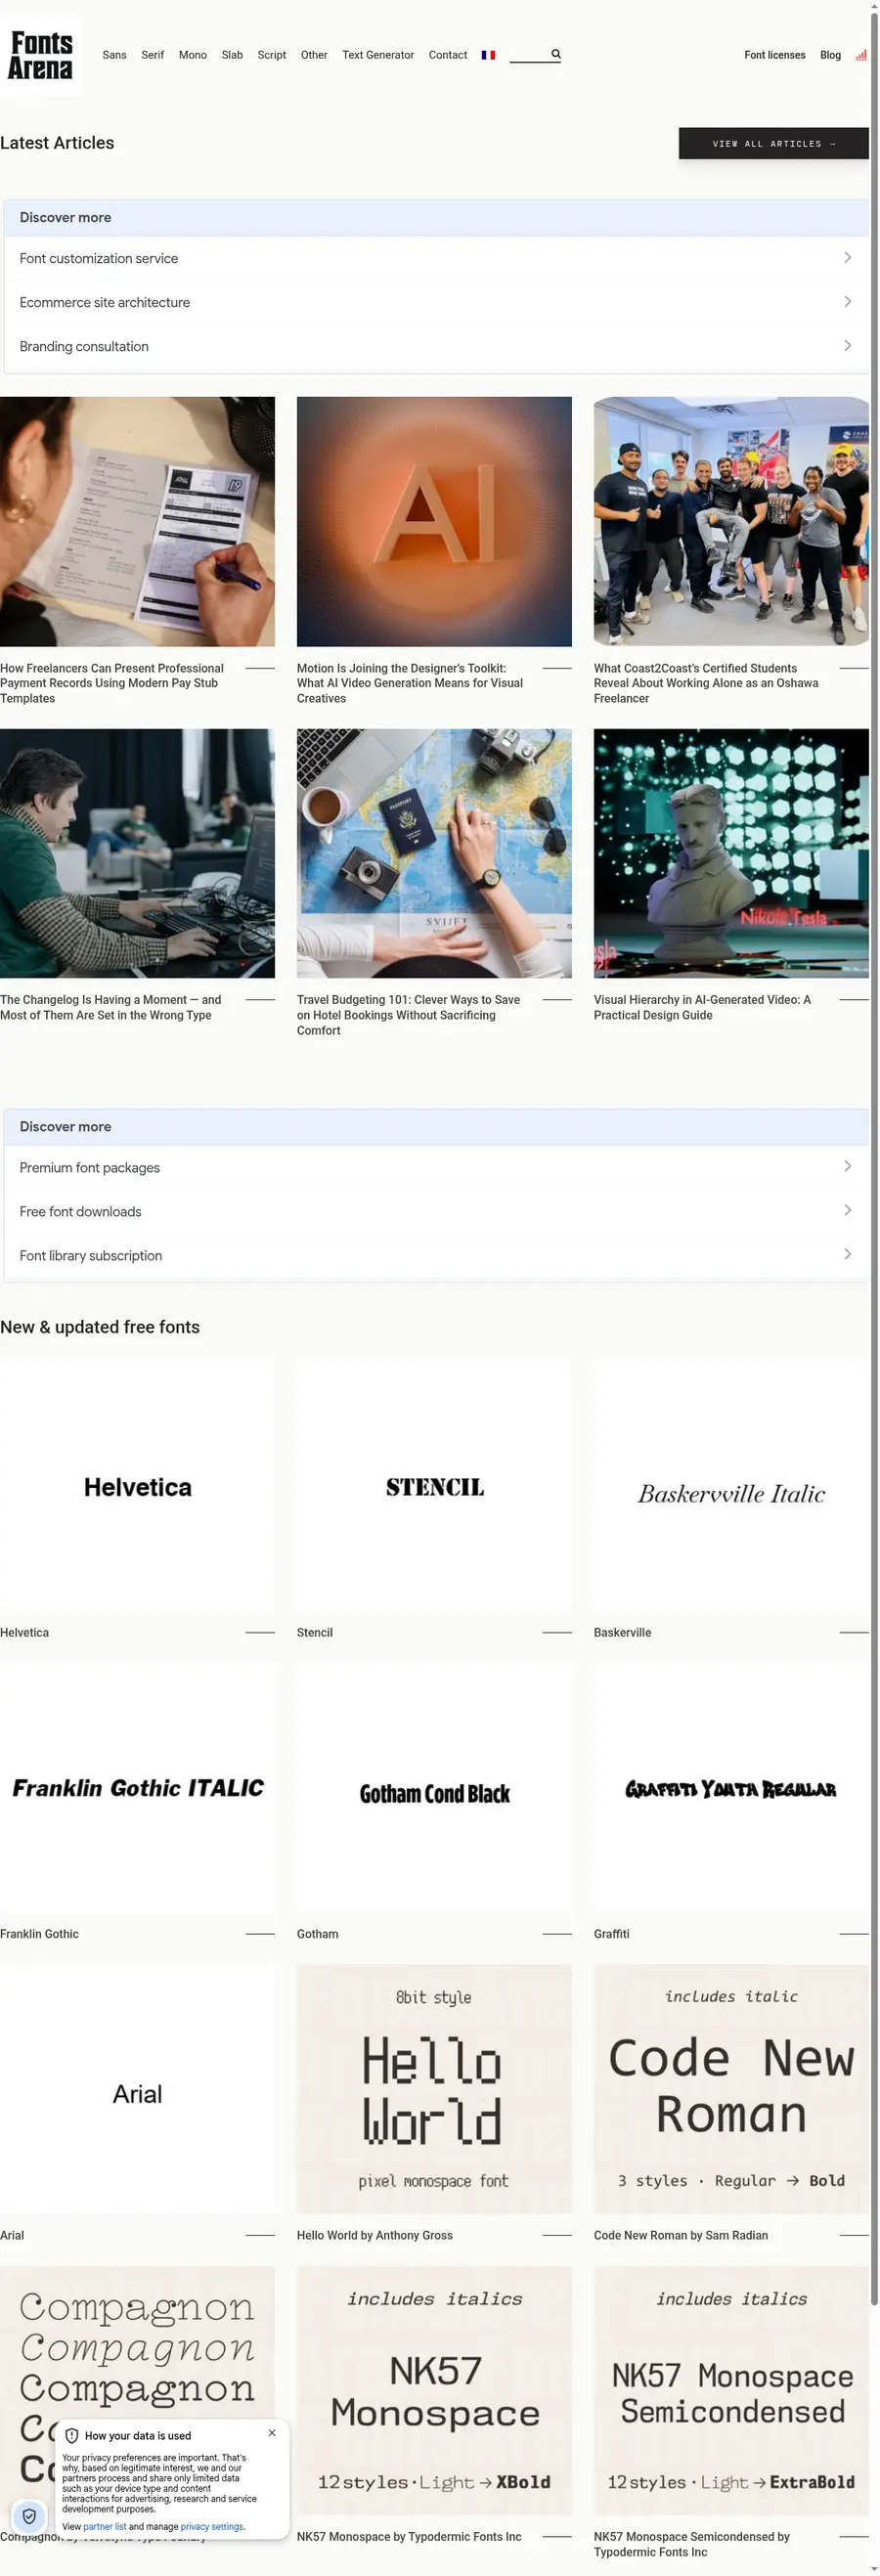The height and width of the screenshot is (2576, 880).
Task: Expand Branding consultation row
Action: (436, 346)
